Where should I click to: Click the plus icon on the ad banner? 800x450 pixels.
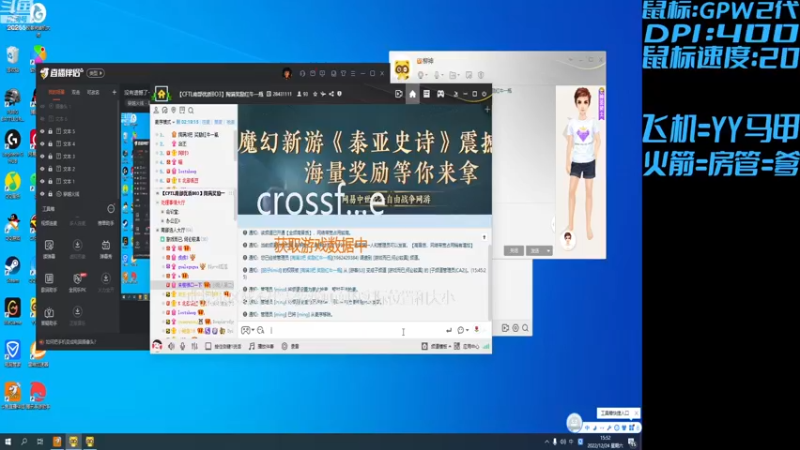click(487, 109)
